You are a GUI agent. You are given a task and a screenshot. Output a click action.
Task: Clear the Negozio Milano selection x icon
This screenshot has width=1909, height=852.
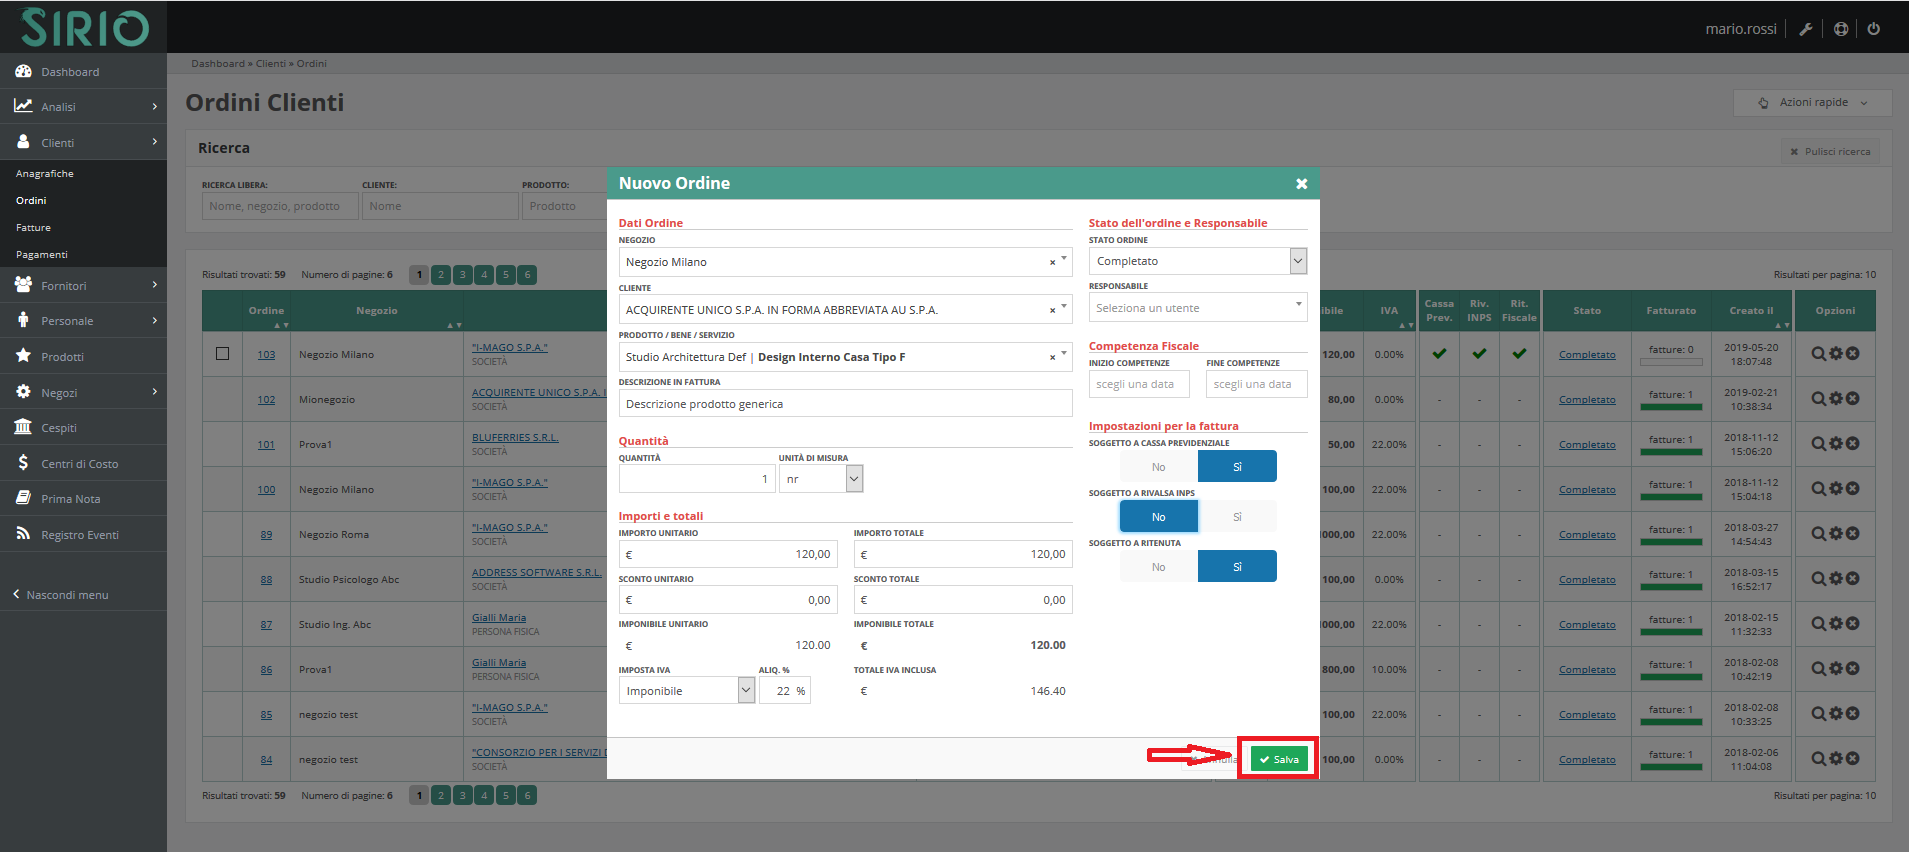coord(1052,262)
